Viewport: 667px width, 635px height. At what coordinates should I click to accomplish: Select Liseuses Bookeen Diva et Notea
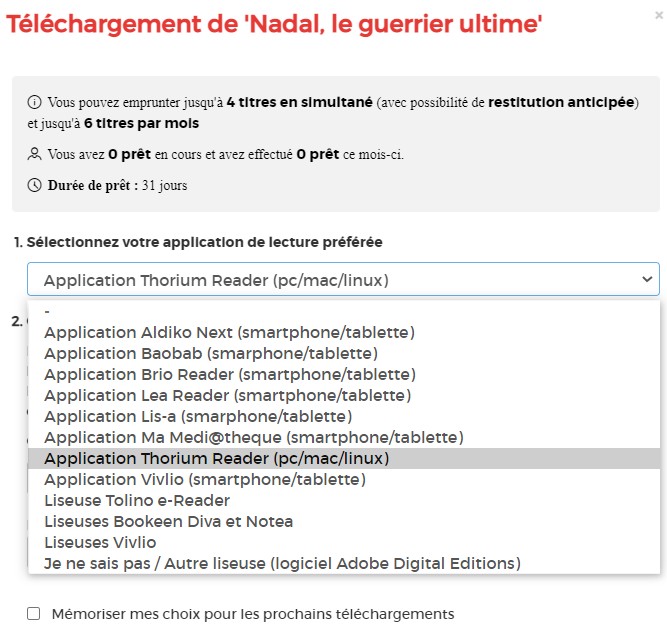tap(168, 521)
